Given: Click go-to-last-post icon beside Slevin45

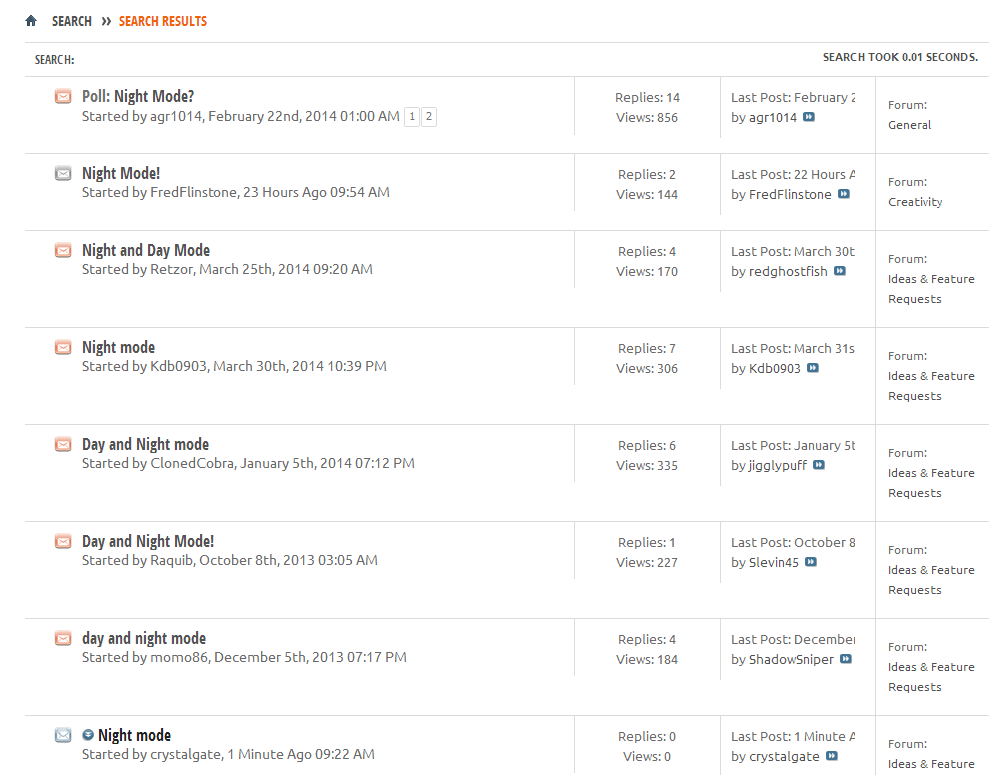Looking at the screenshot, I should click(x=811, y=563).
